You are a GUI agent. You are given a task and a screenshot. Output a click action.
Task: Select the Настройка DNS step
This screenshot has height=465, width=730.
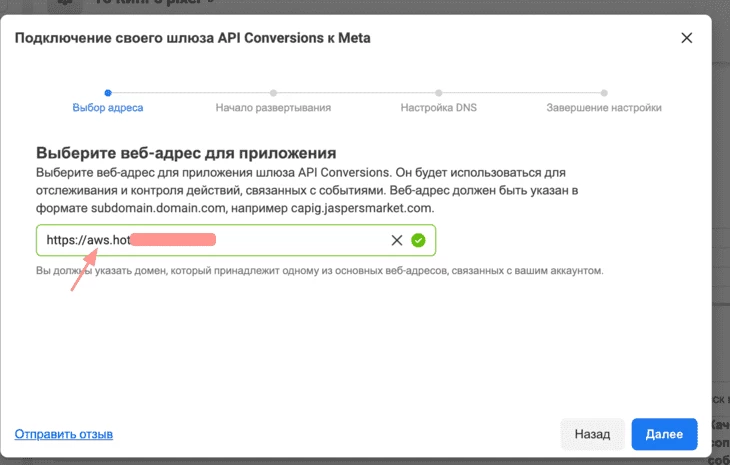(x=439, y=108)
